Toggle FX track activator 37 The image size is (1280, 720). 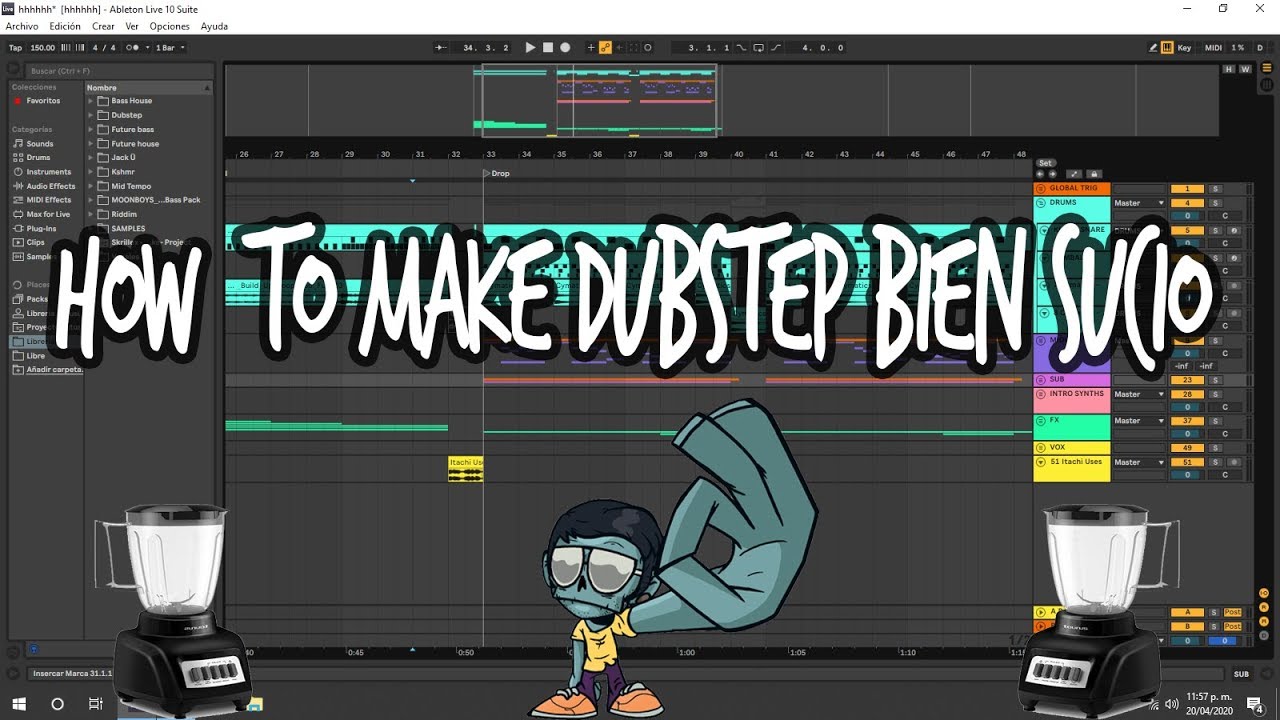tap(1187, 421)
